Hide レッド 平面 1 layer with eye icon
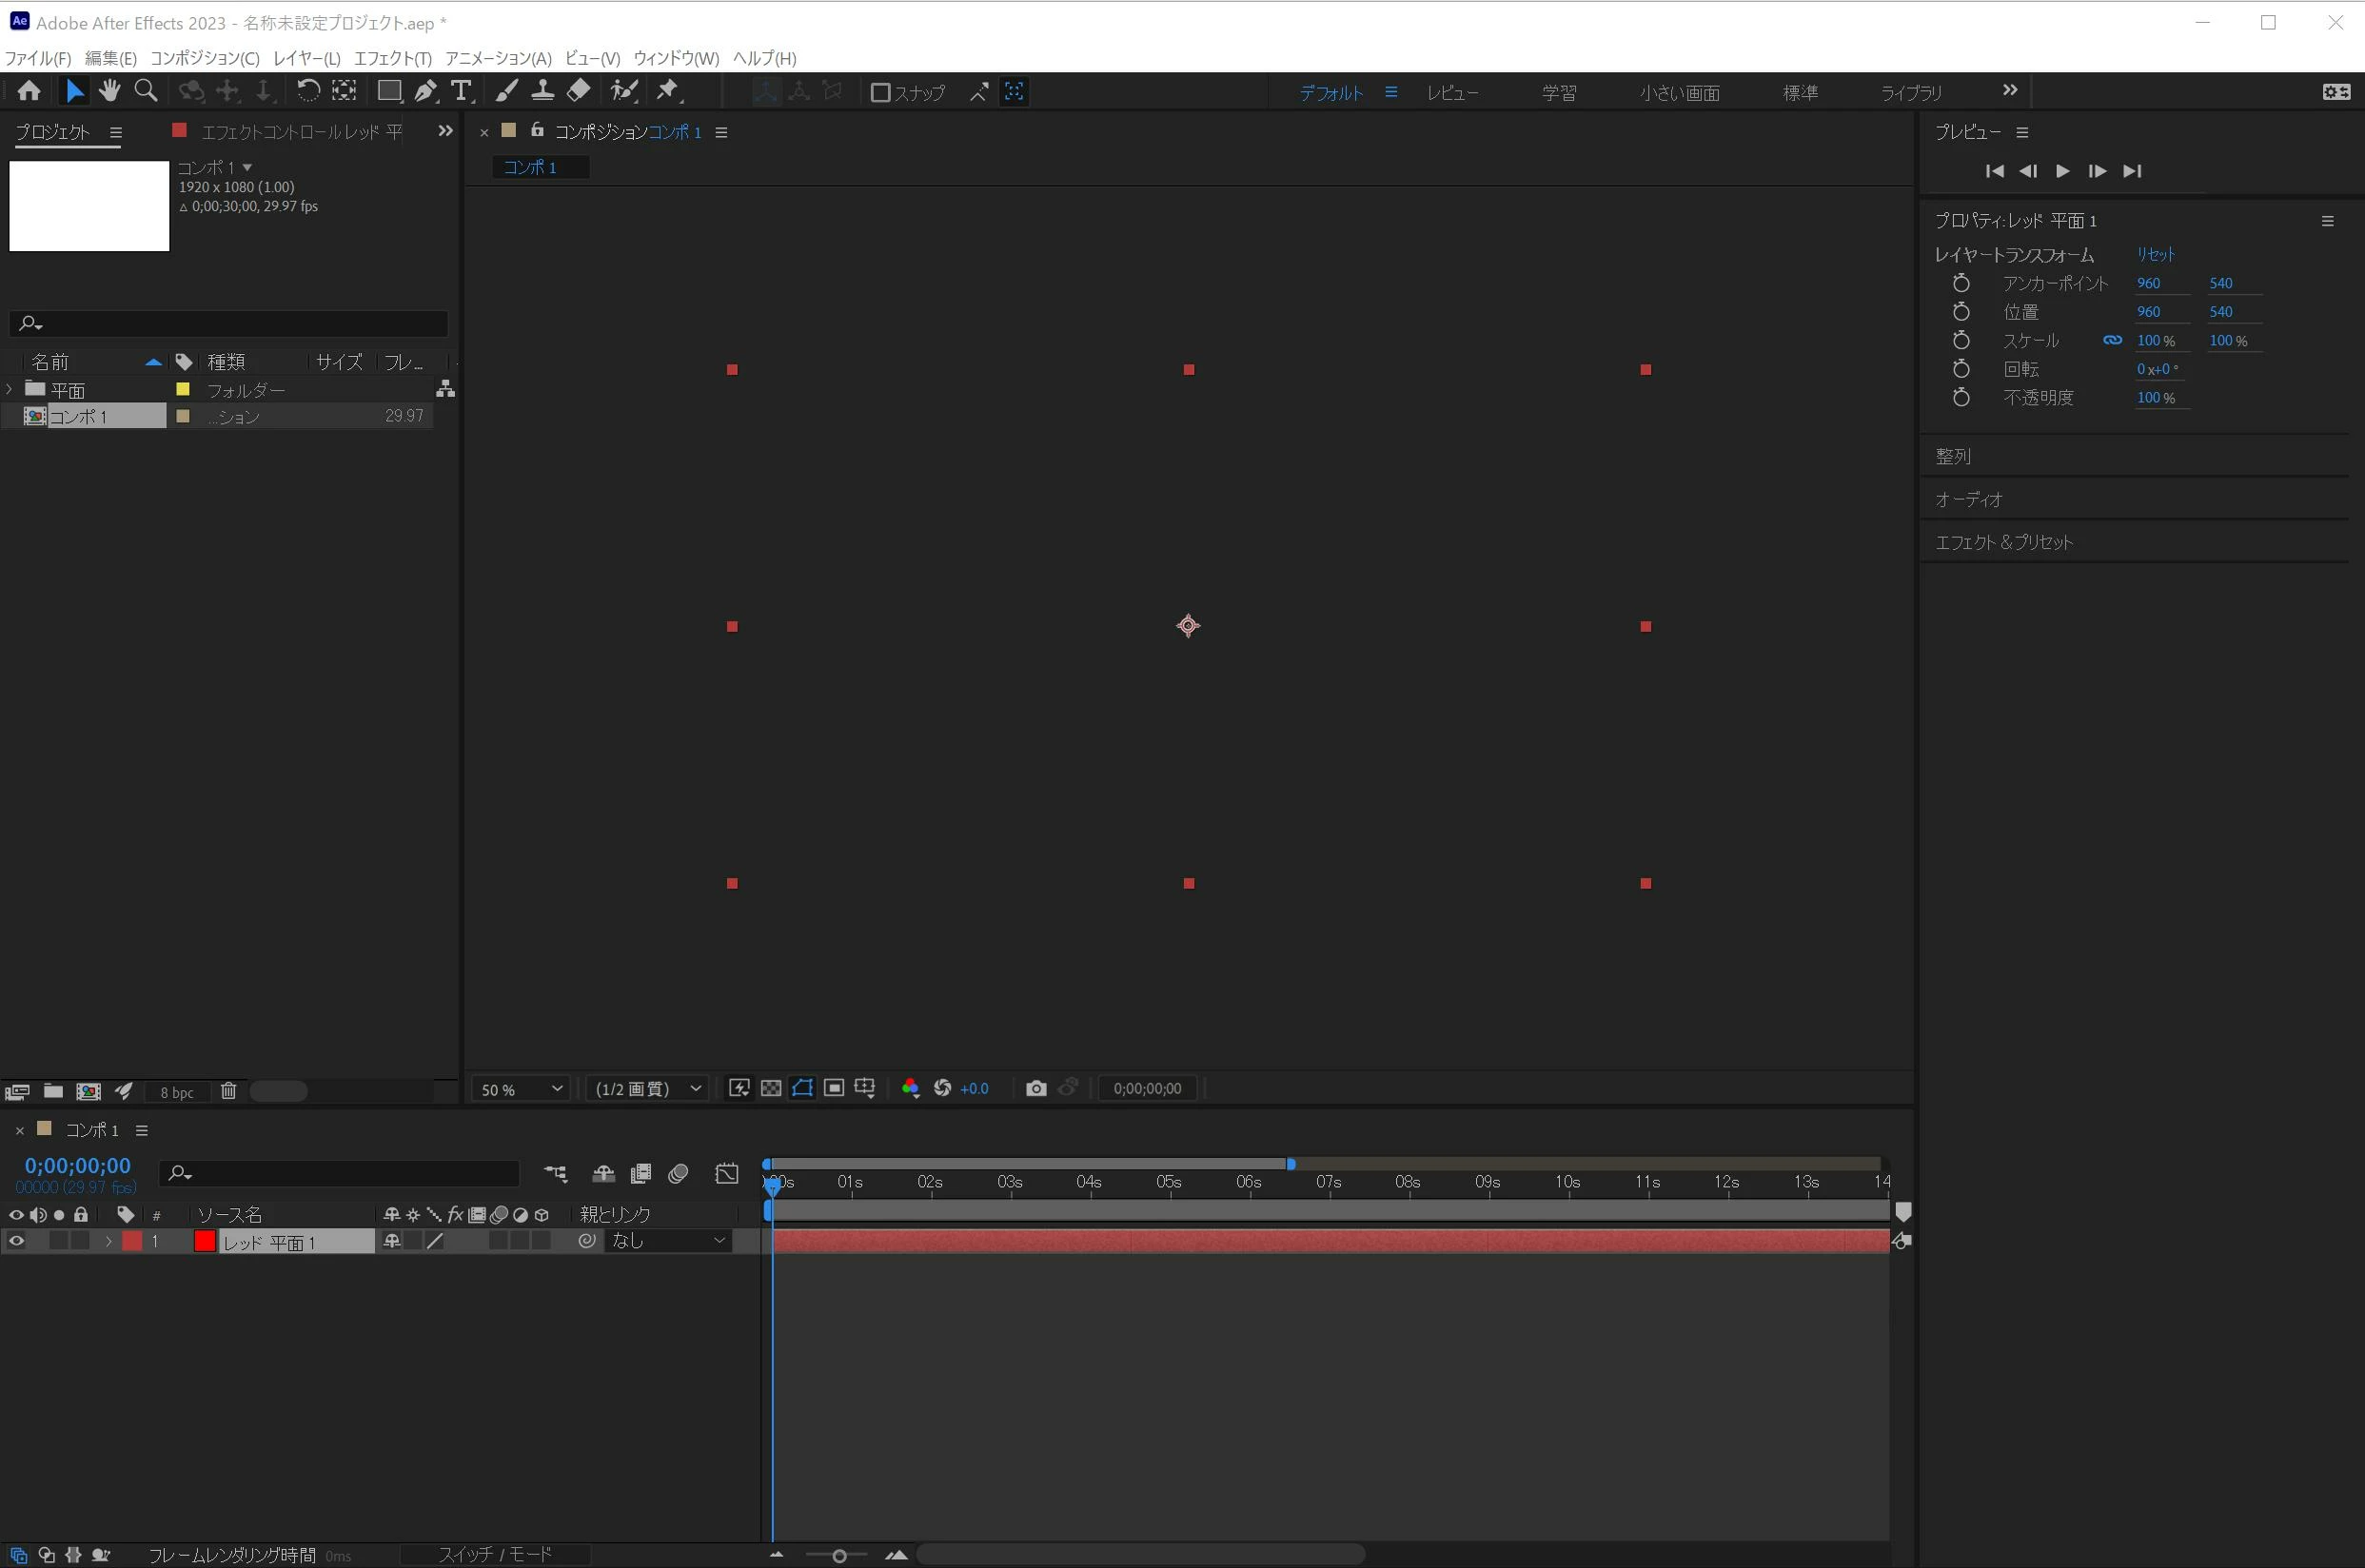This screenshot has width=2365, height=1568. [x=16, y=1241]
